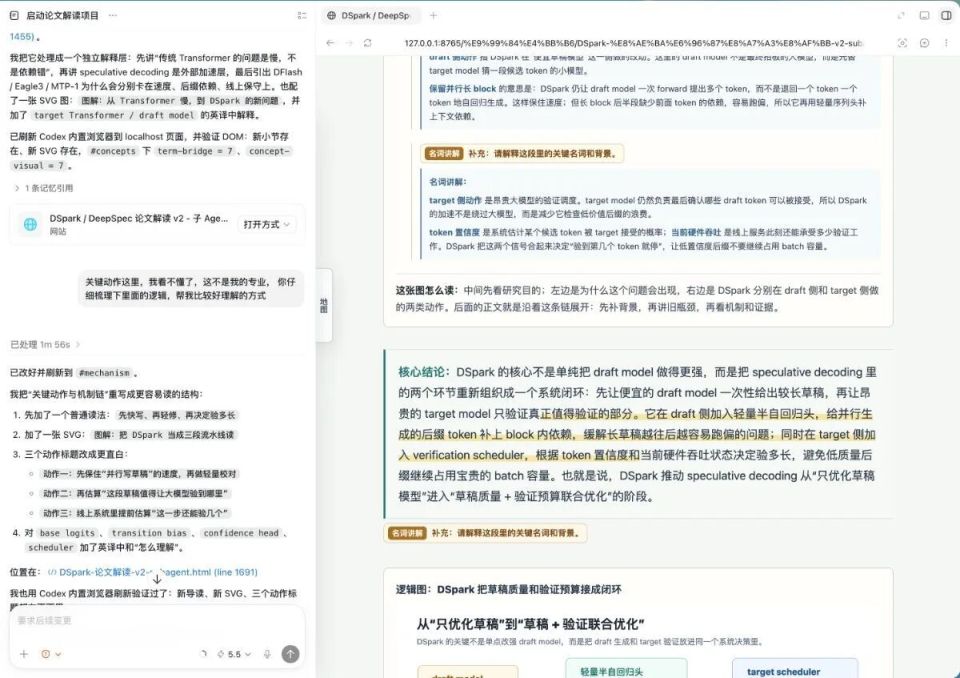Click the 动作一 bullet code tag
Viewport: 960px width, 678px height.
point(139,473)
